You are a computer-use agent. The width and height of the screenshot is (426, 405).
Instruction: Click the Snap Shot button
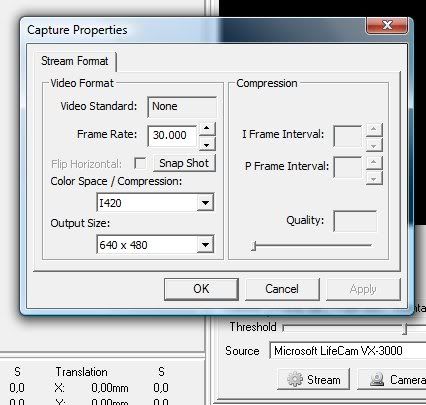[184, 163]
